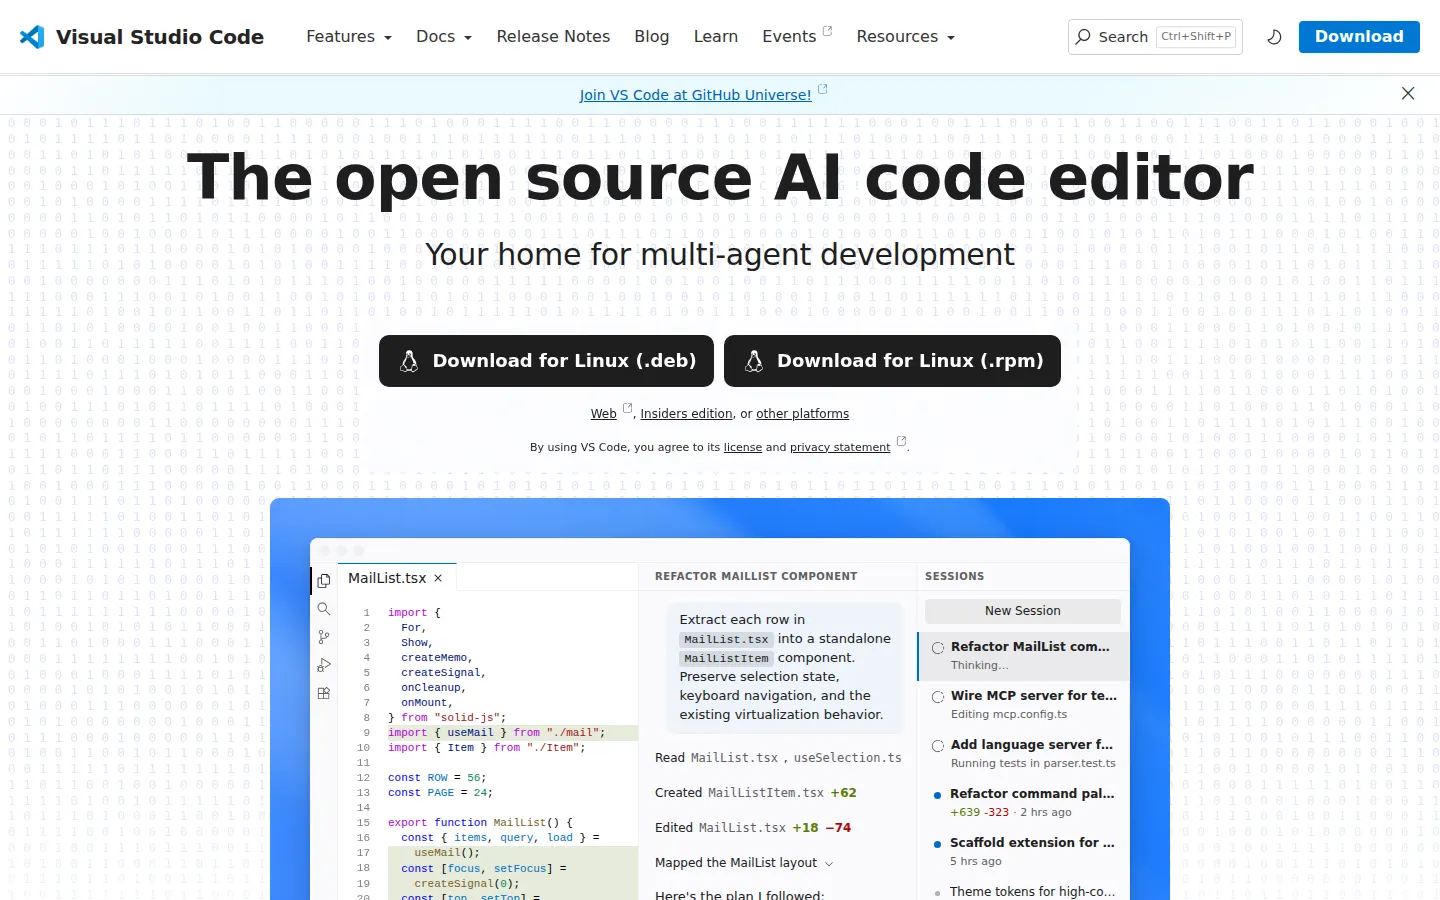Click the Read MailList.tsx, useSelection.ts line
The width and height of the screenshot is (1440, 900).
[778, 758]
